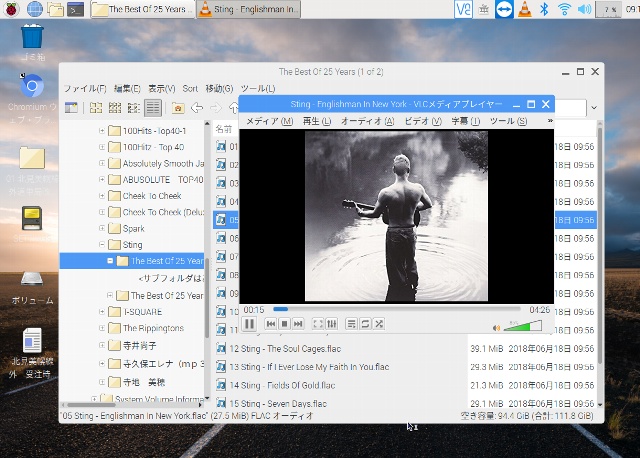
Task: Seek in the VLC playback progress bar
Action: click(x=397, y=309)
